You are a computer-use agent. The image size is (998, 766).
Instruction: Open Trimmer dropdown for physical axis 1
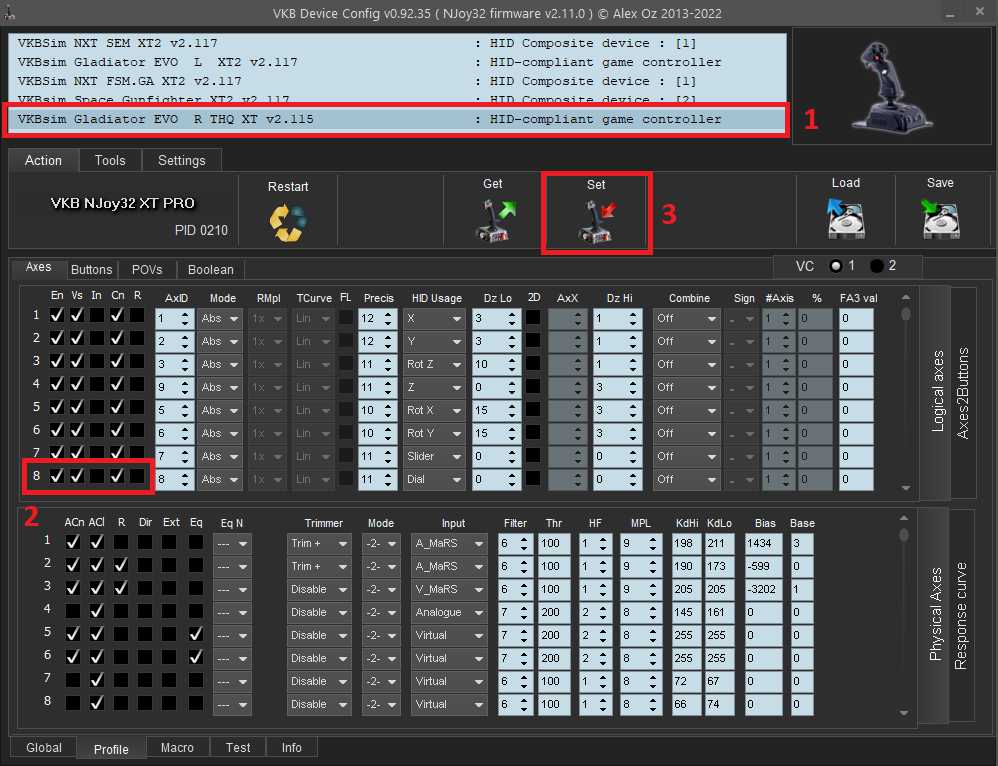tap(319, 543)
